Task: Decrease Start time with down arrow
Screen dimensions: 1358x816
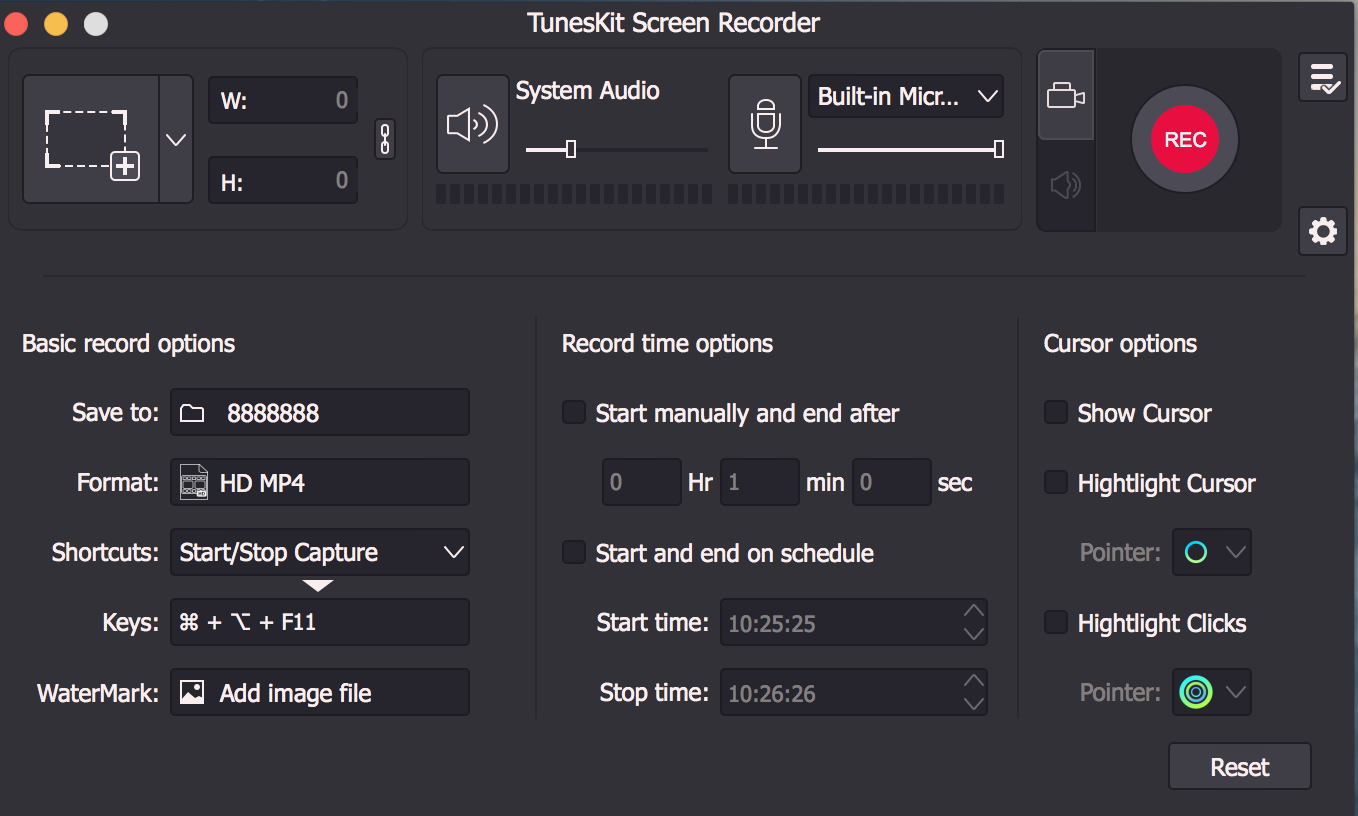Action: coord(973,634)
